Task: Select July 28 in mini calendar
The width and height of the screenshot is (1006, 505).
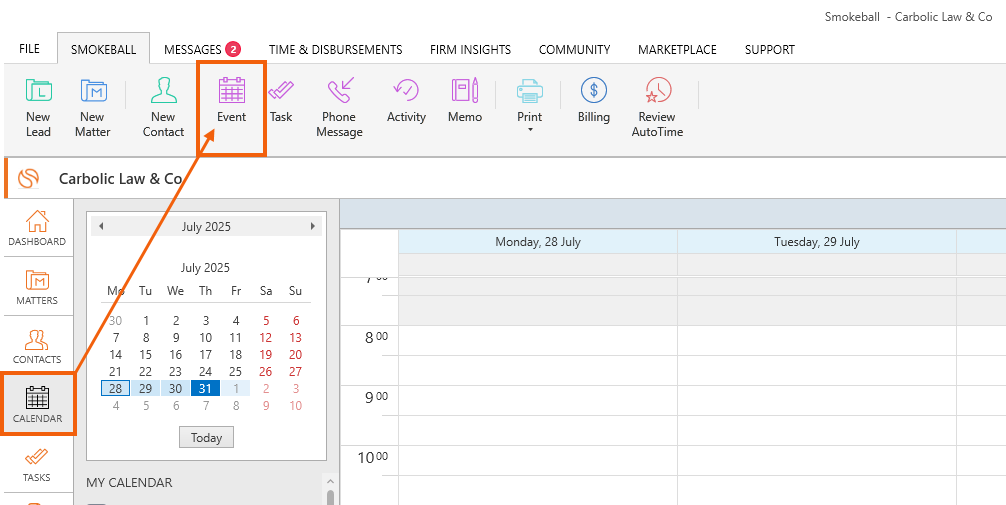Action: [115, 388]
